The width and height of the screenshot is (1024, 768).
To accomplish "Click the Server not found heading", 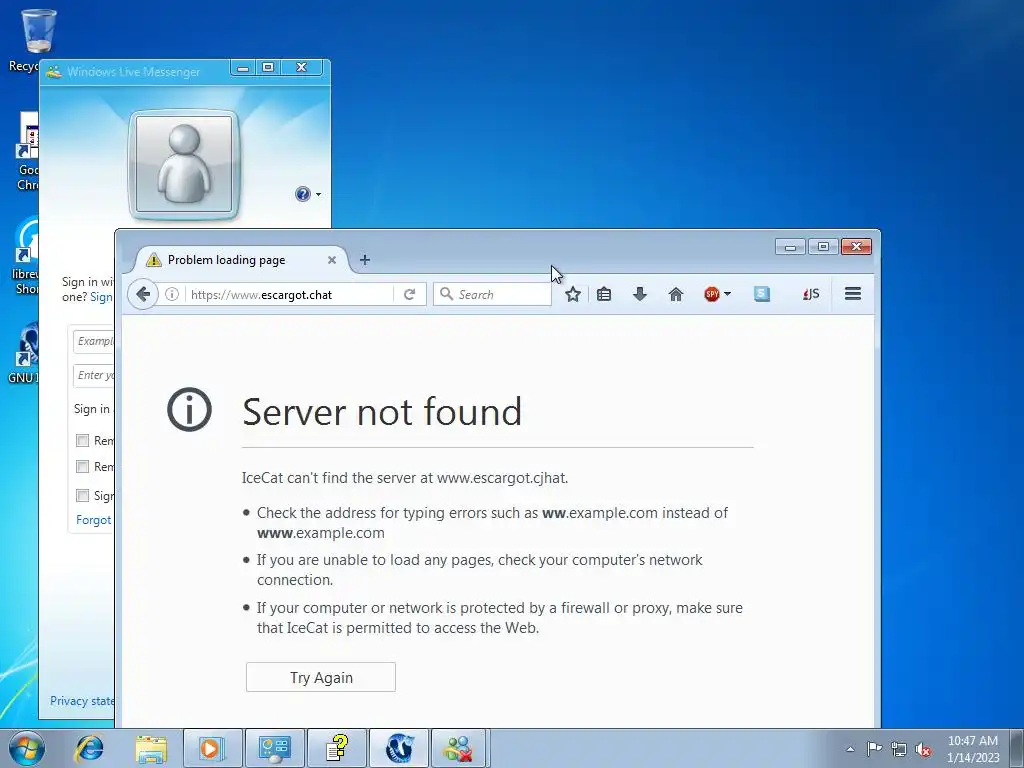I will (x=382, y=411).
